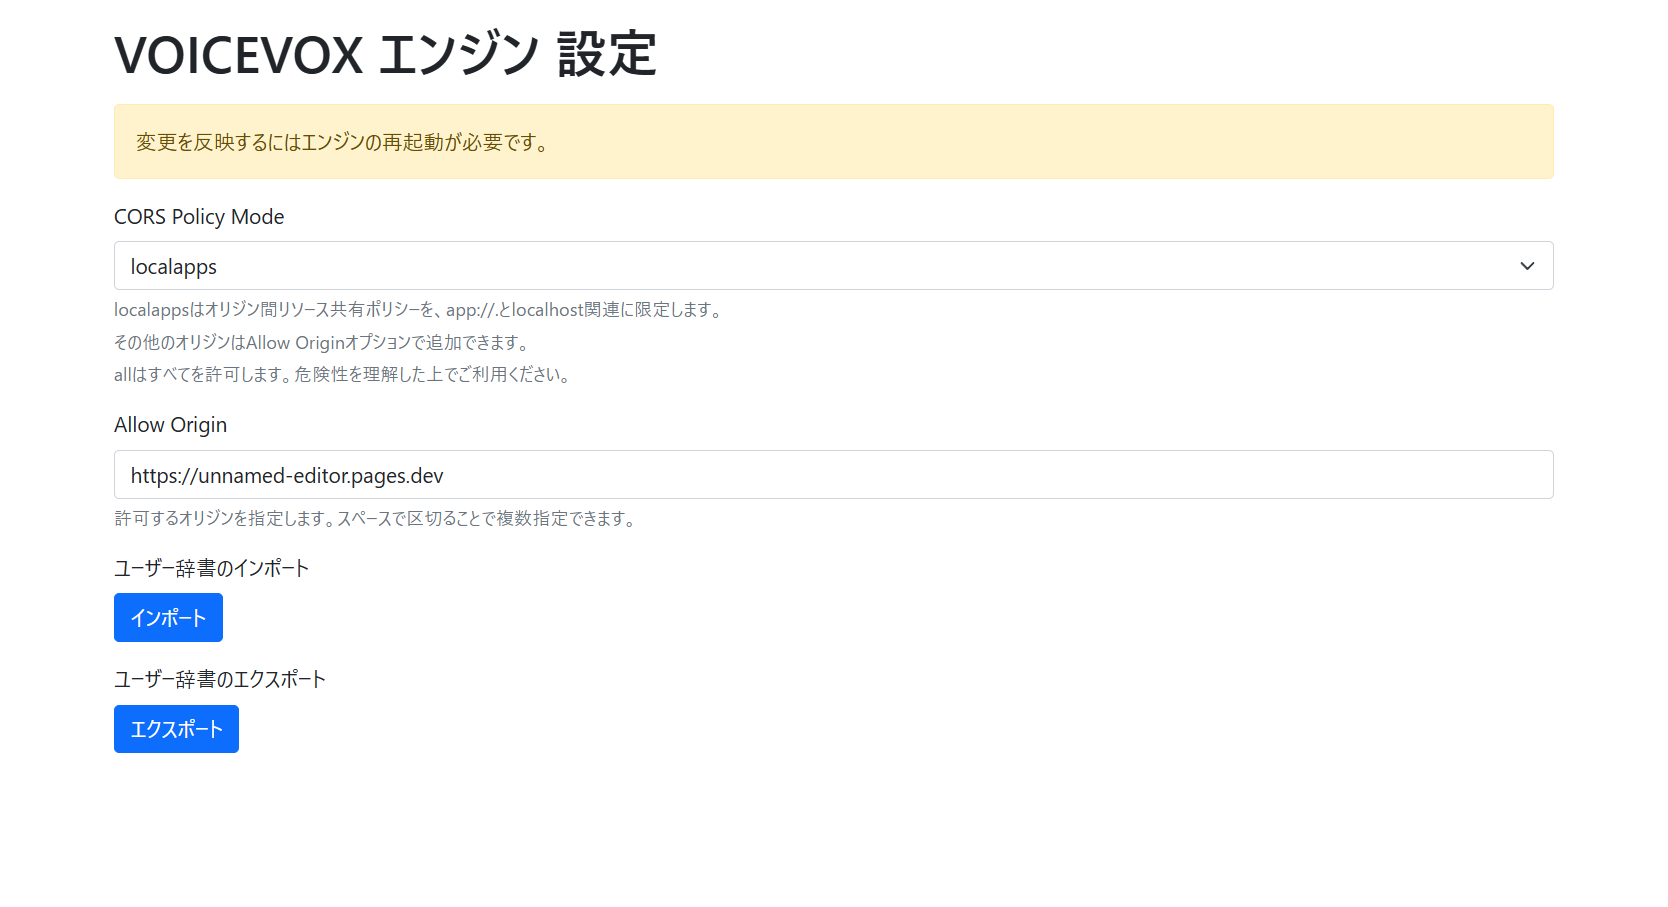The width and height of the screenshot is (1668, 907).
Task: Click the Allow Origin label
Action: [170, 425]
